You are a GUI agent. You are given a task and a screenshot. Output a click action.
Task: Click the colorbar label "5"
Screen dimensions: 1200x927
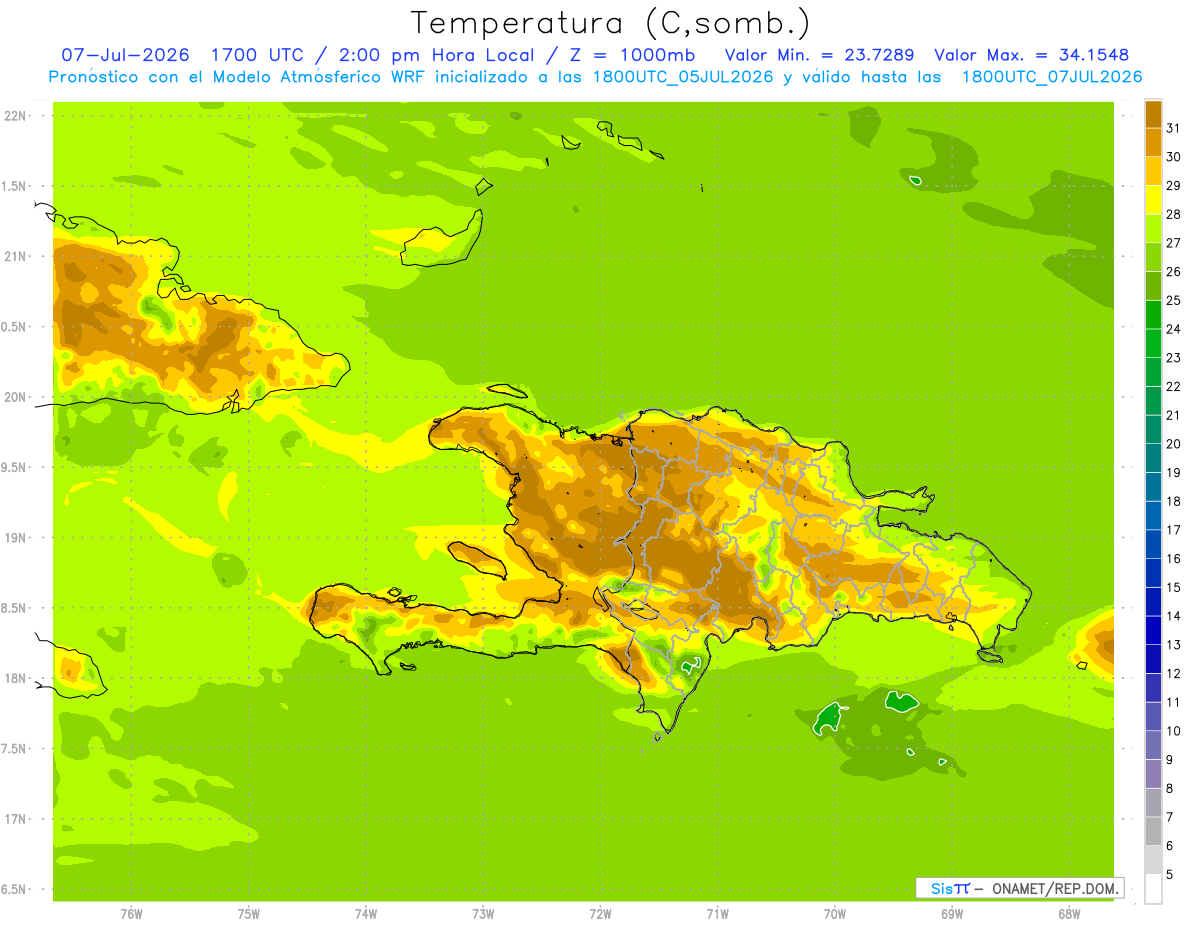(1169, 875)
